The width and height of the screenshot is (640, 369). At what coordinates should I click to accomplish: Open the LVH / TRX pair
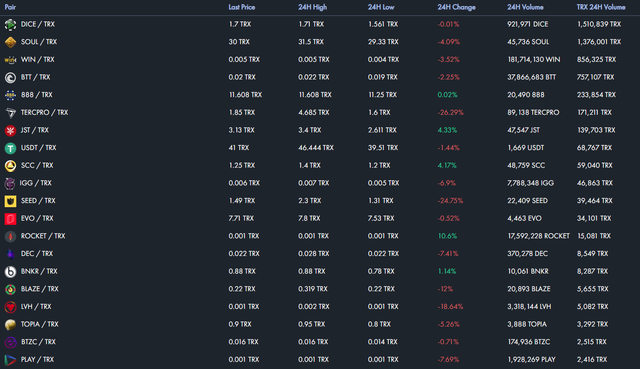[36, 306]
